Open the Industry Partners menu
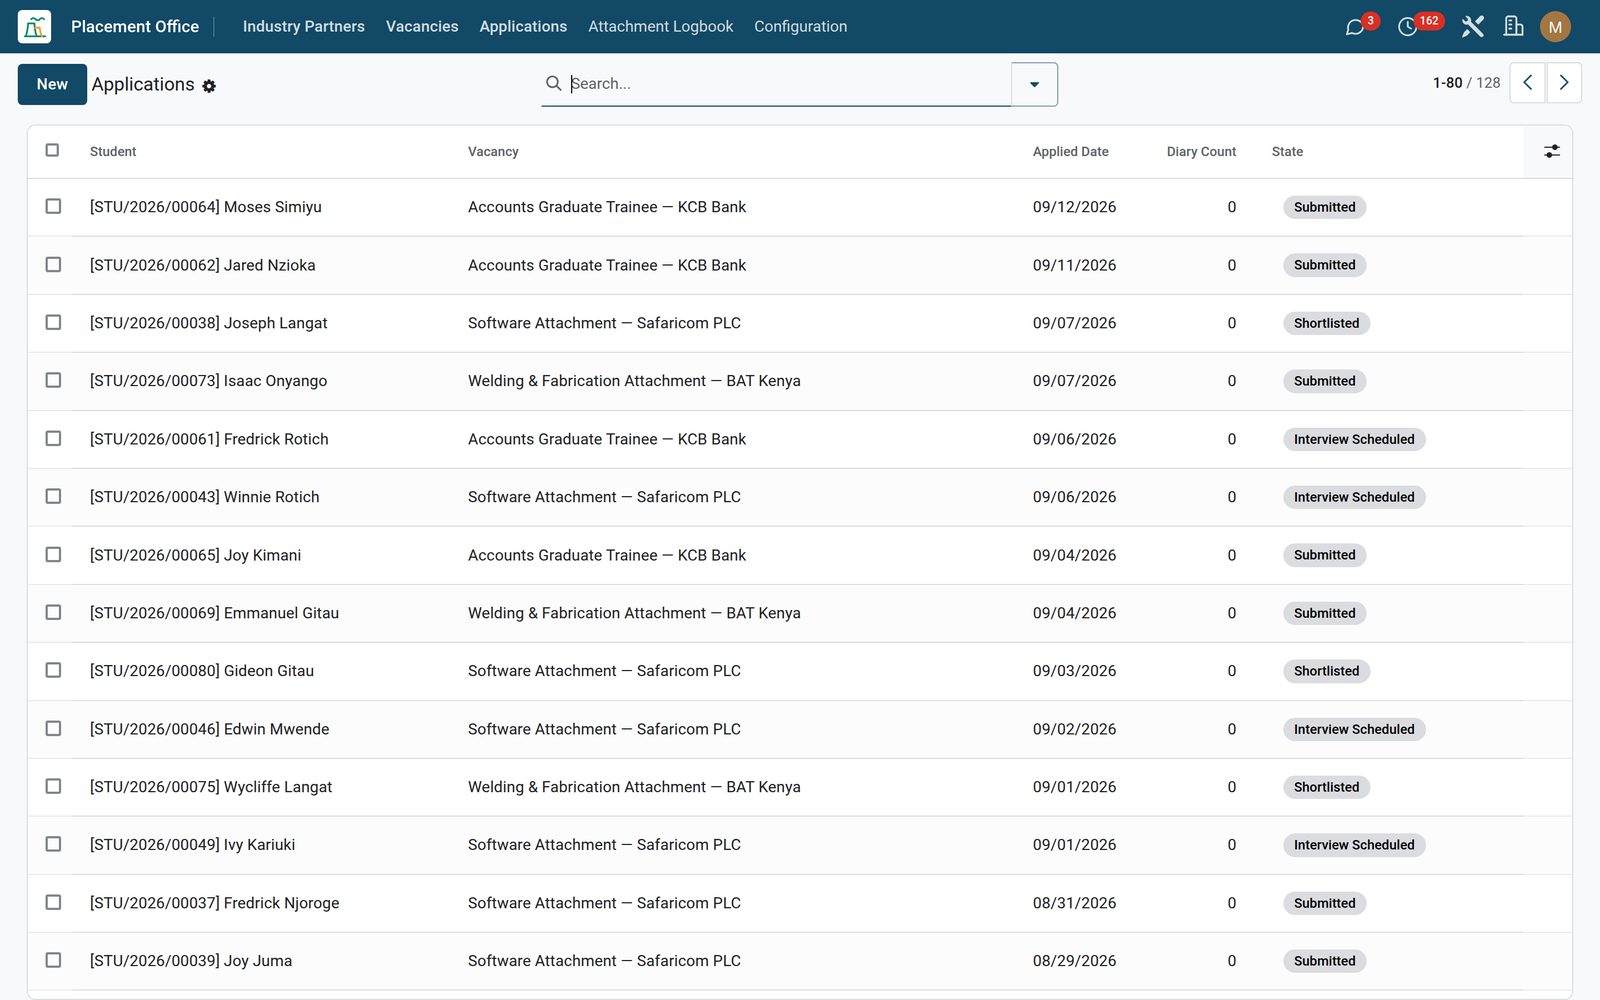1600x1000 pixels. [303, 27]
